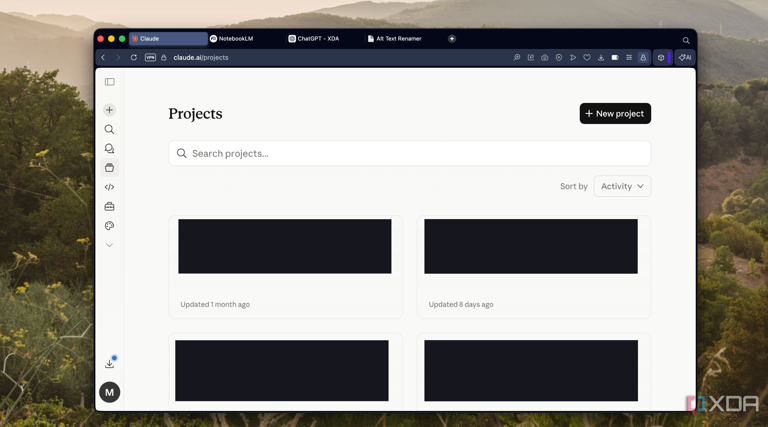This screenshot has width=768, height=427.
Task: Expand more sidebar items with chevron
Action: (x=110, y=245)
